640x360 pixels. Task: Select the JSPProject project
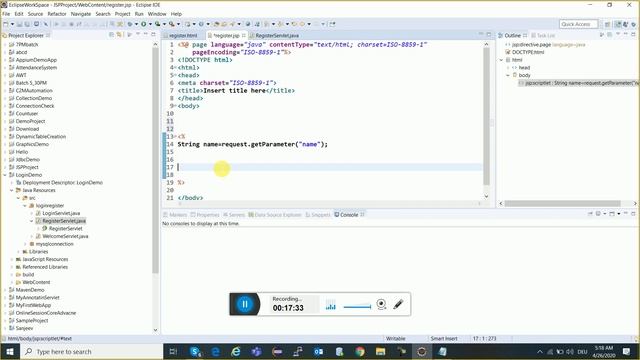pyautogui.click(x=27, y=167)
